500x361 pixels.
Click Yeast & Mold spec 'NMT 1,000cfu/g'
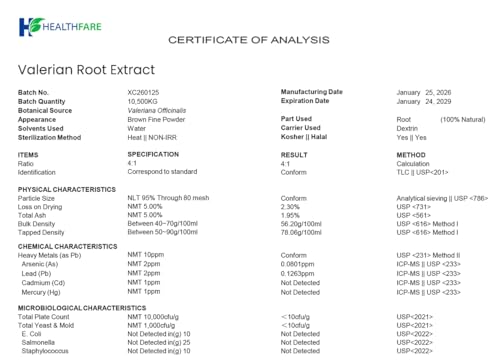(x=151, y=325)
